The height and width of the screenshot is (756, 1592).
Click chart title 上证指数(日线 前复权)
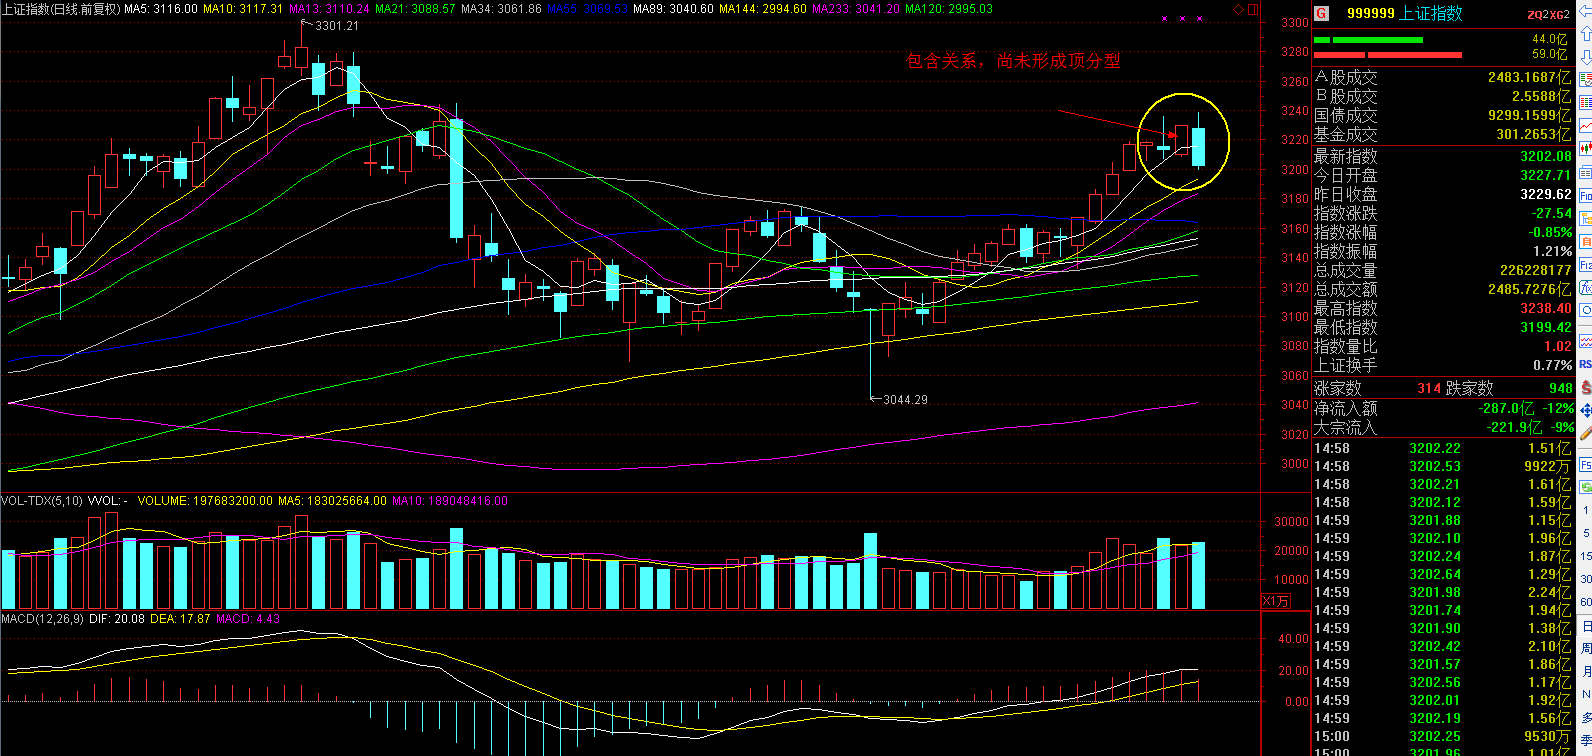[x=61, y=8]
